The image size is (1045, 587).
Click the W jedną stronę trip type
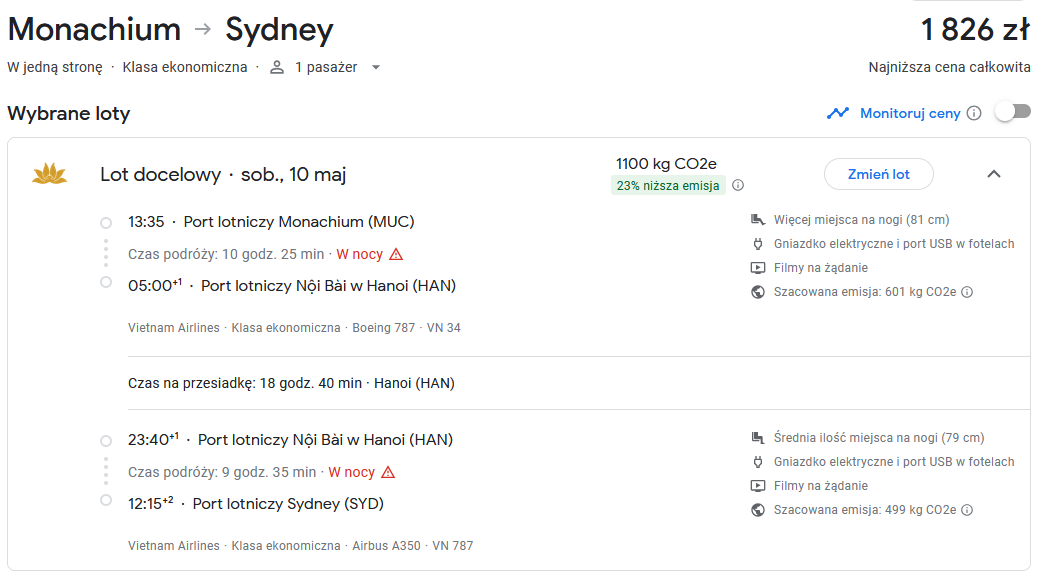(x=55, y=67)
